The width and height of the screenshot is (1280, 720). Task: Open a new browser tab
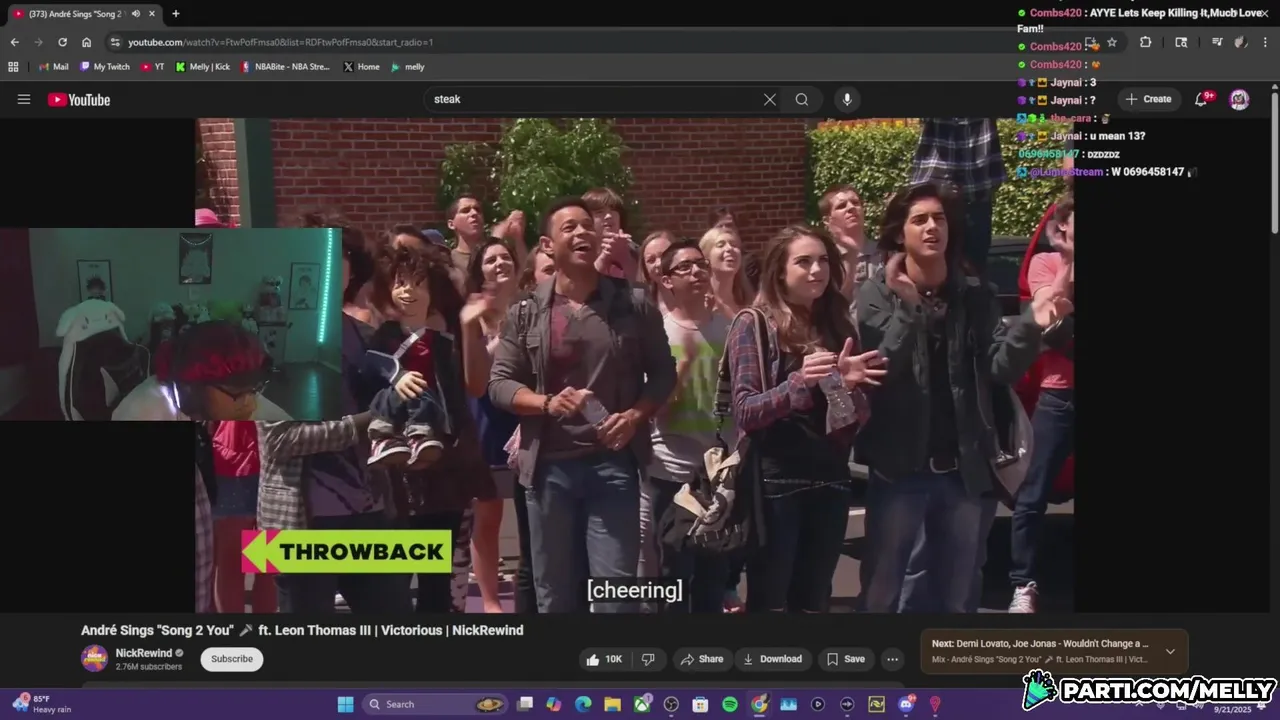pos(176,13)
